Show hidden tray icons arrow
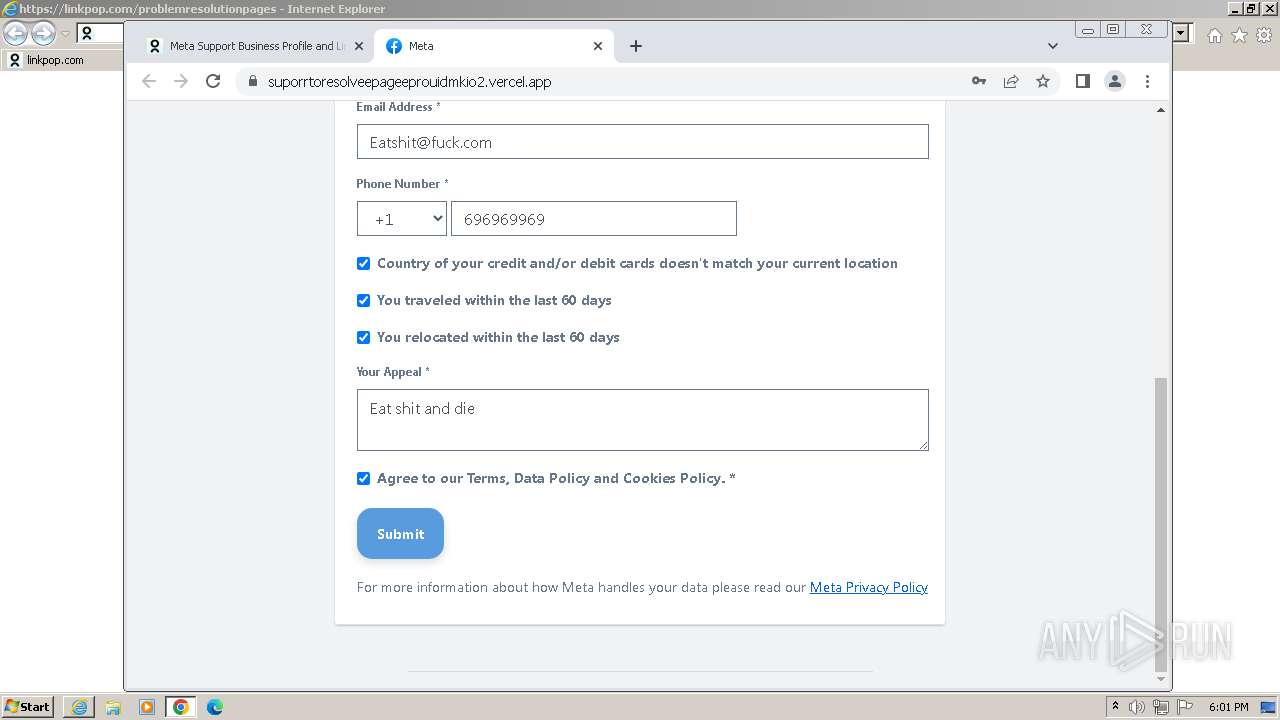Screen dimensions: 1280x720 pyautogui.click(x=1115, y=707)
